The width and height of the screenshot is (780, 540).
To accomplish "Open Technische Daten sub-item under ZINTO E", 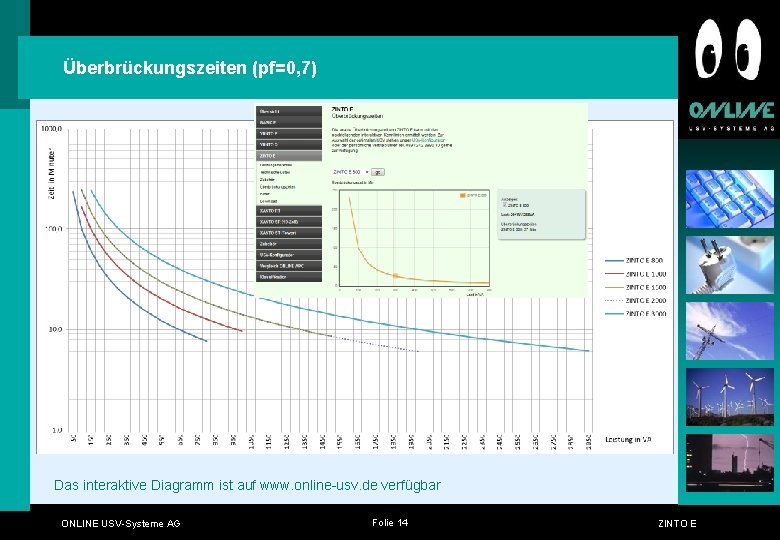I will [275, 172].
